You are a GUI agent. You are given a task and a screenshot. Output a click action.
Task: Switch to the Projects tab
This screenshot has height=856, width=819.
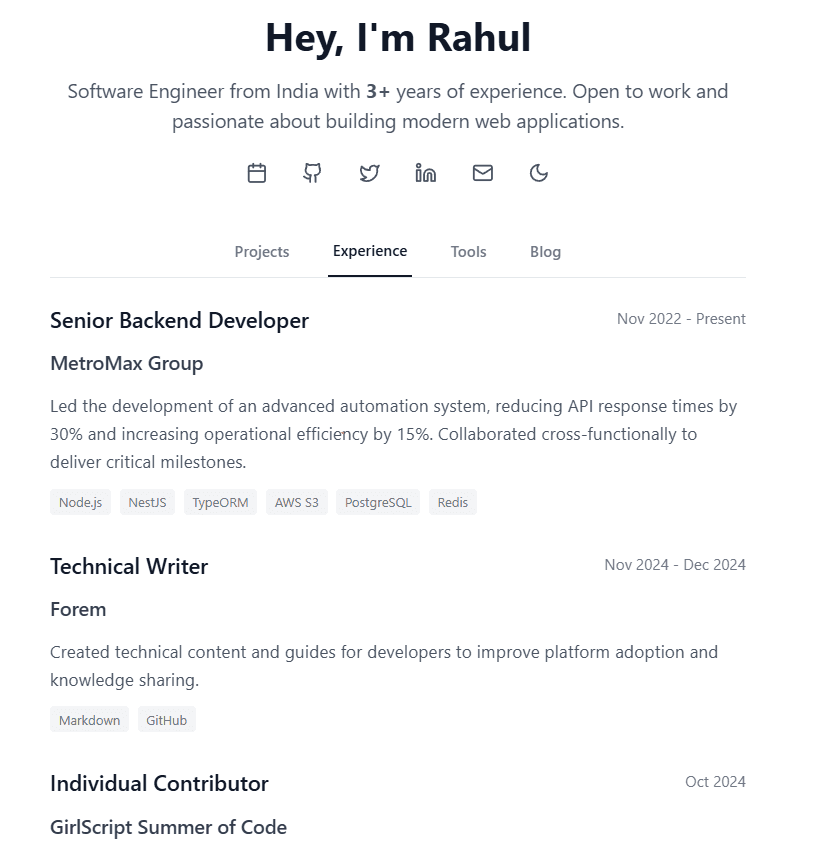point(261,251)
